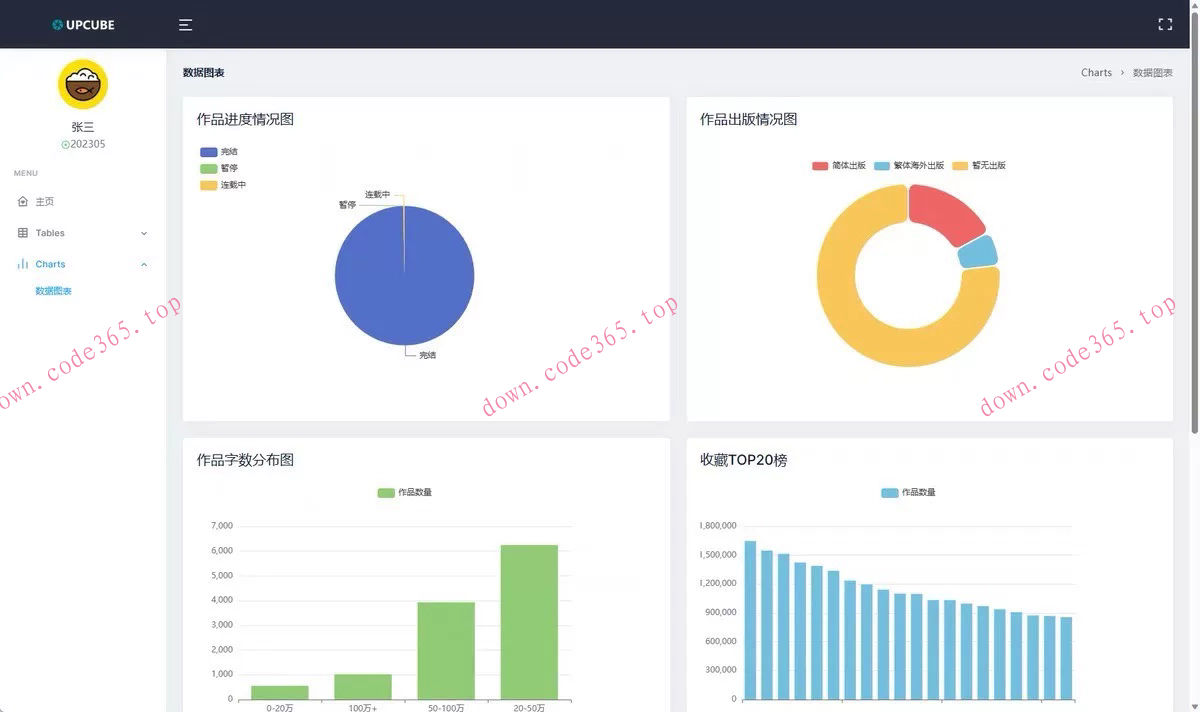Click the tallest first bar in TOP20 chart
The image size is (1200, 712).
point(750,620)
